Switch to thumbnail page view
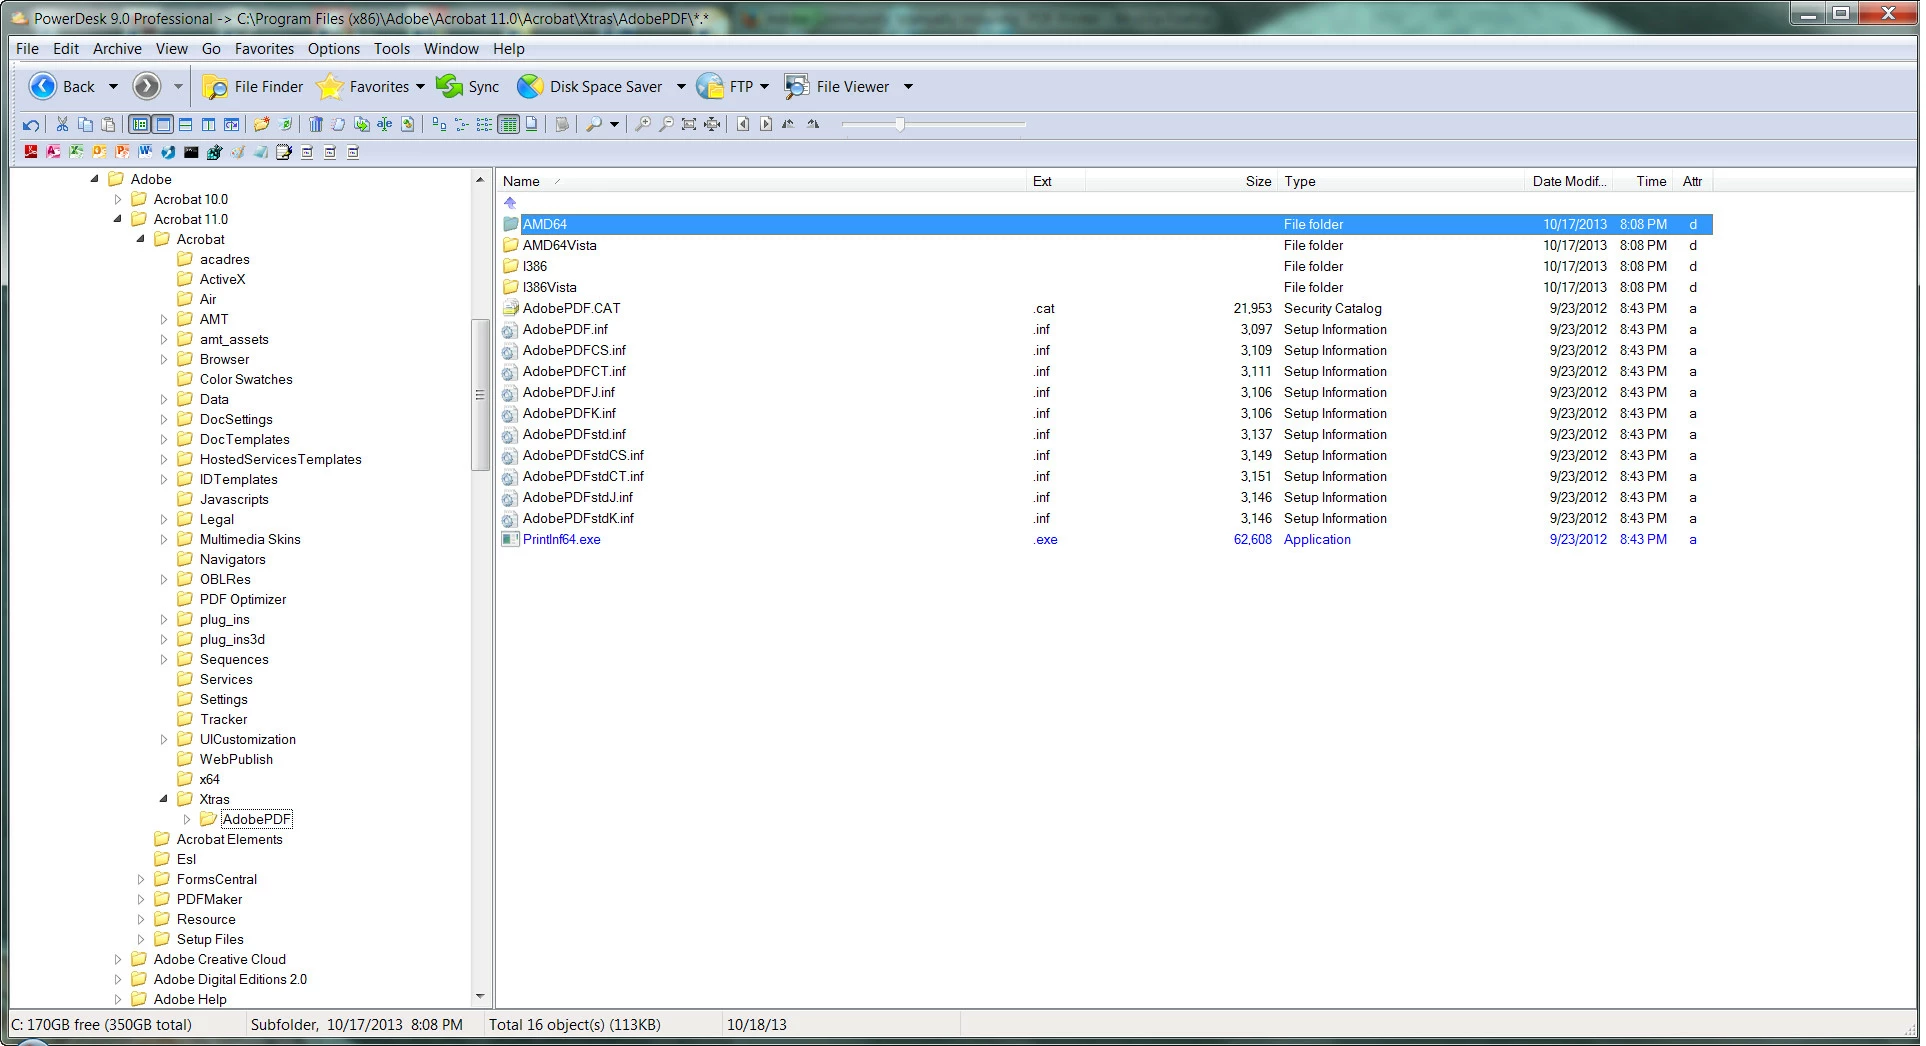Screen dimensions: 1926x1046 532,124
